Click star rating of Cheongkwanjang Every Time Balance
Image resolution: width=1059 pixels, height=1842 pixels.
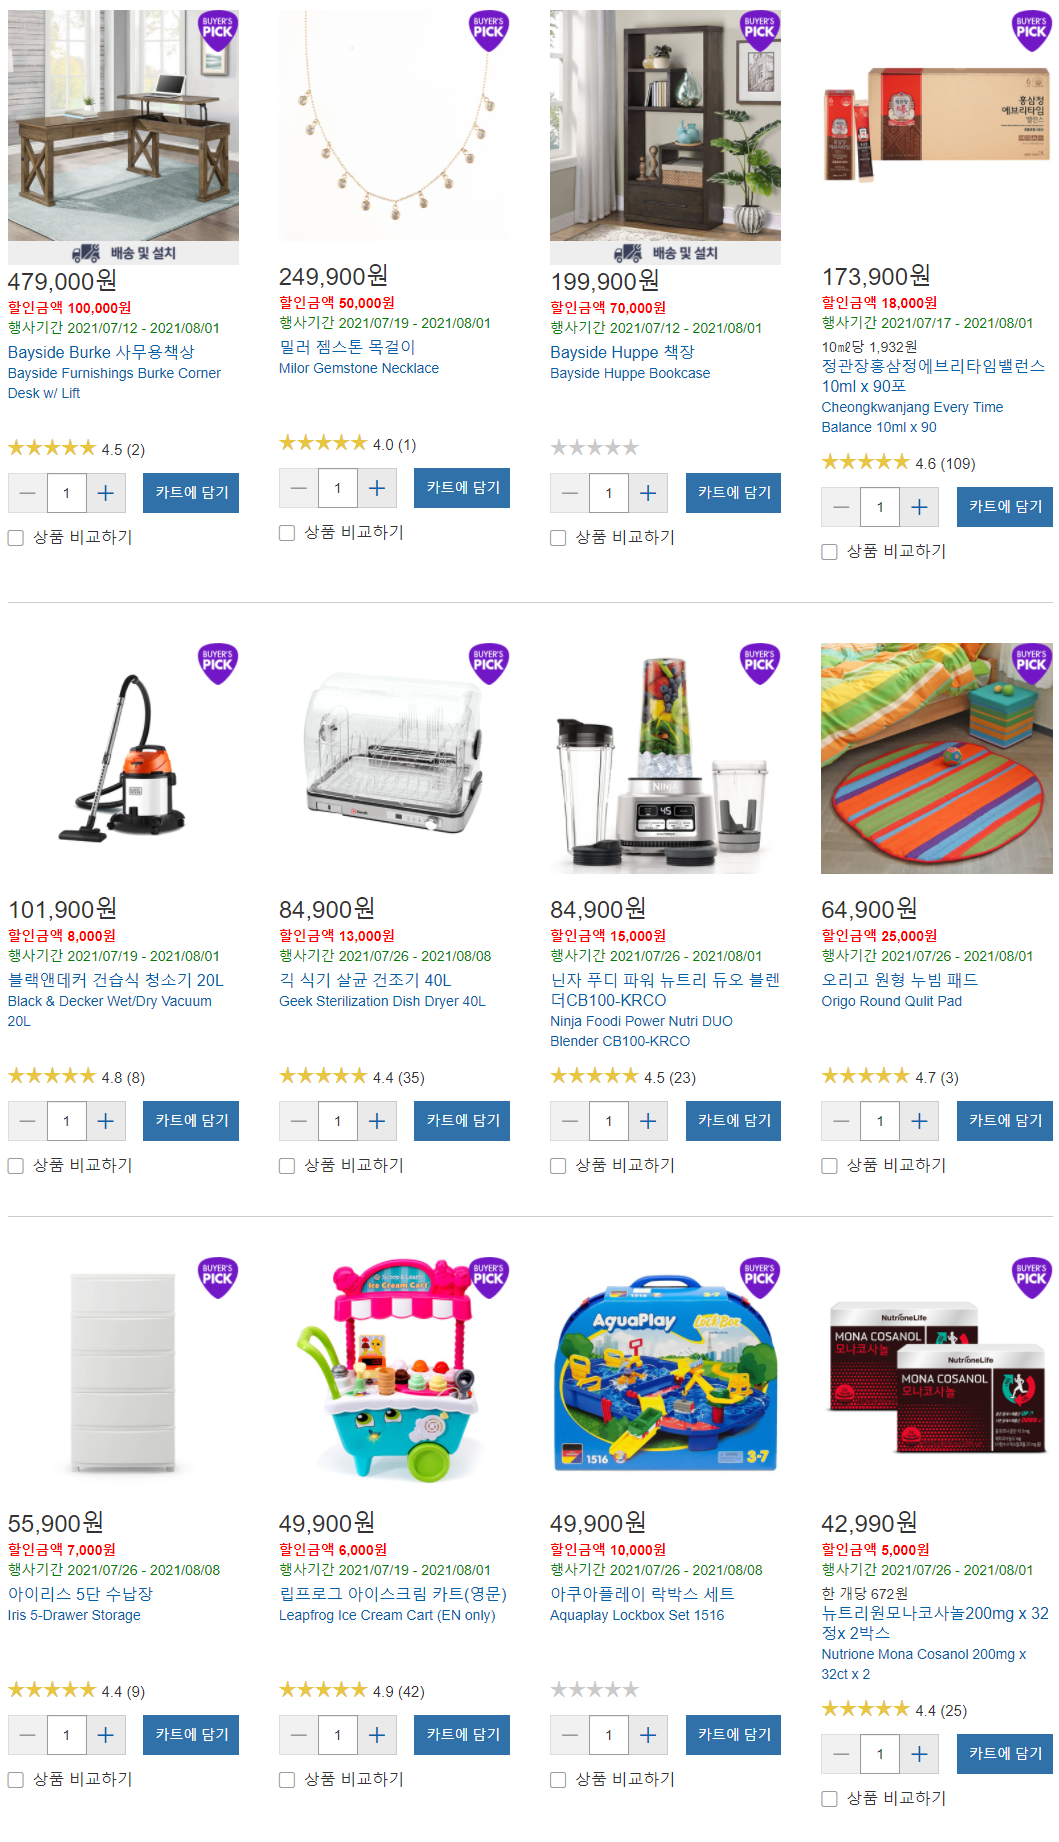865,462
